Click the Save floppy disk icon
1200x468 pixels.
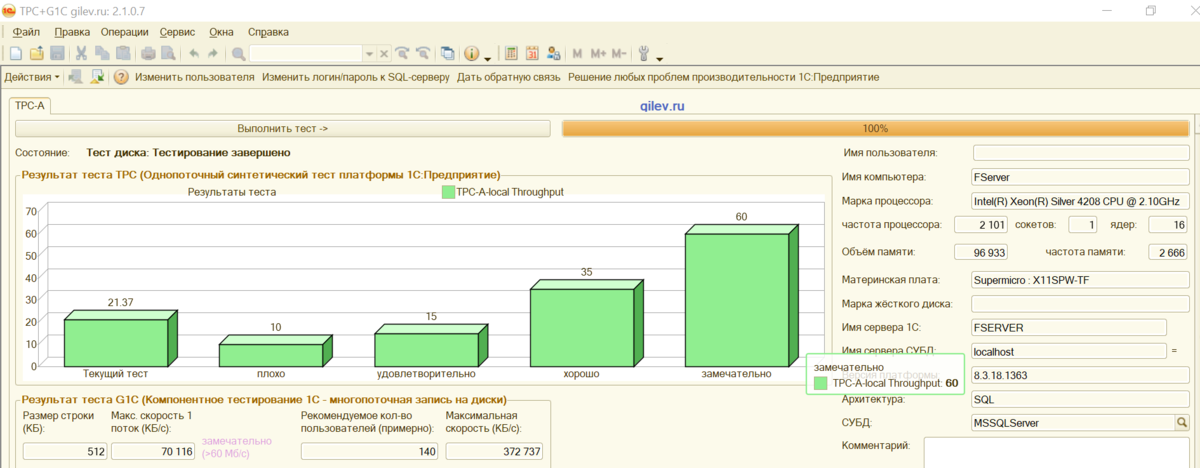[x=57, y=53]
